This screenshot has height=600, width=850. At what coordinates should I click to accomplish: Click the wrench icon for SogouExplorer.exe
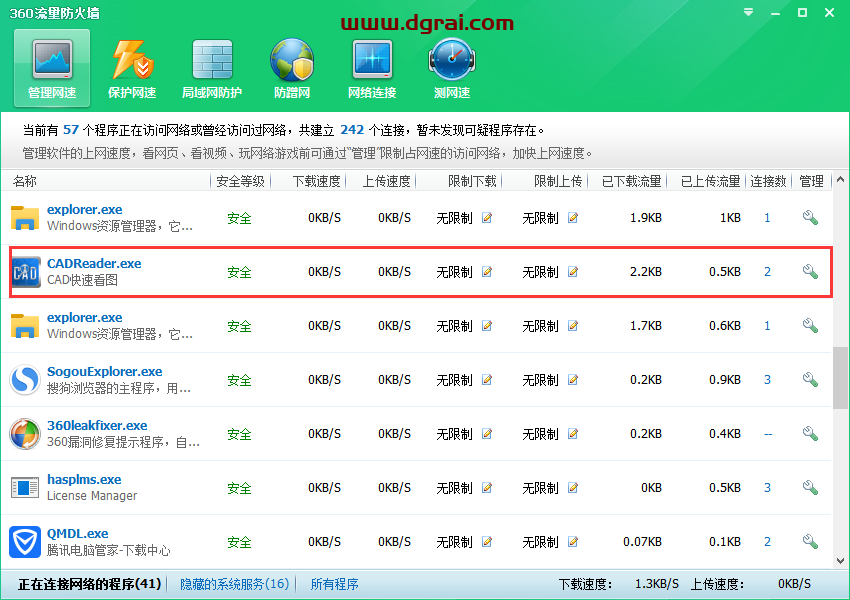(x=810, y=380)
